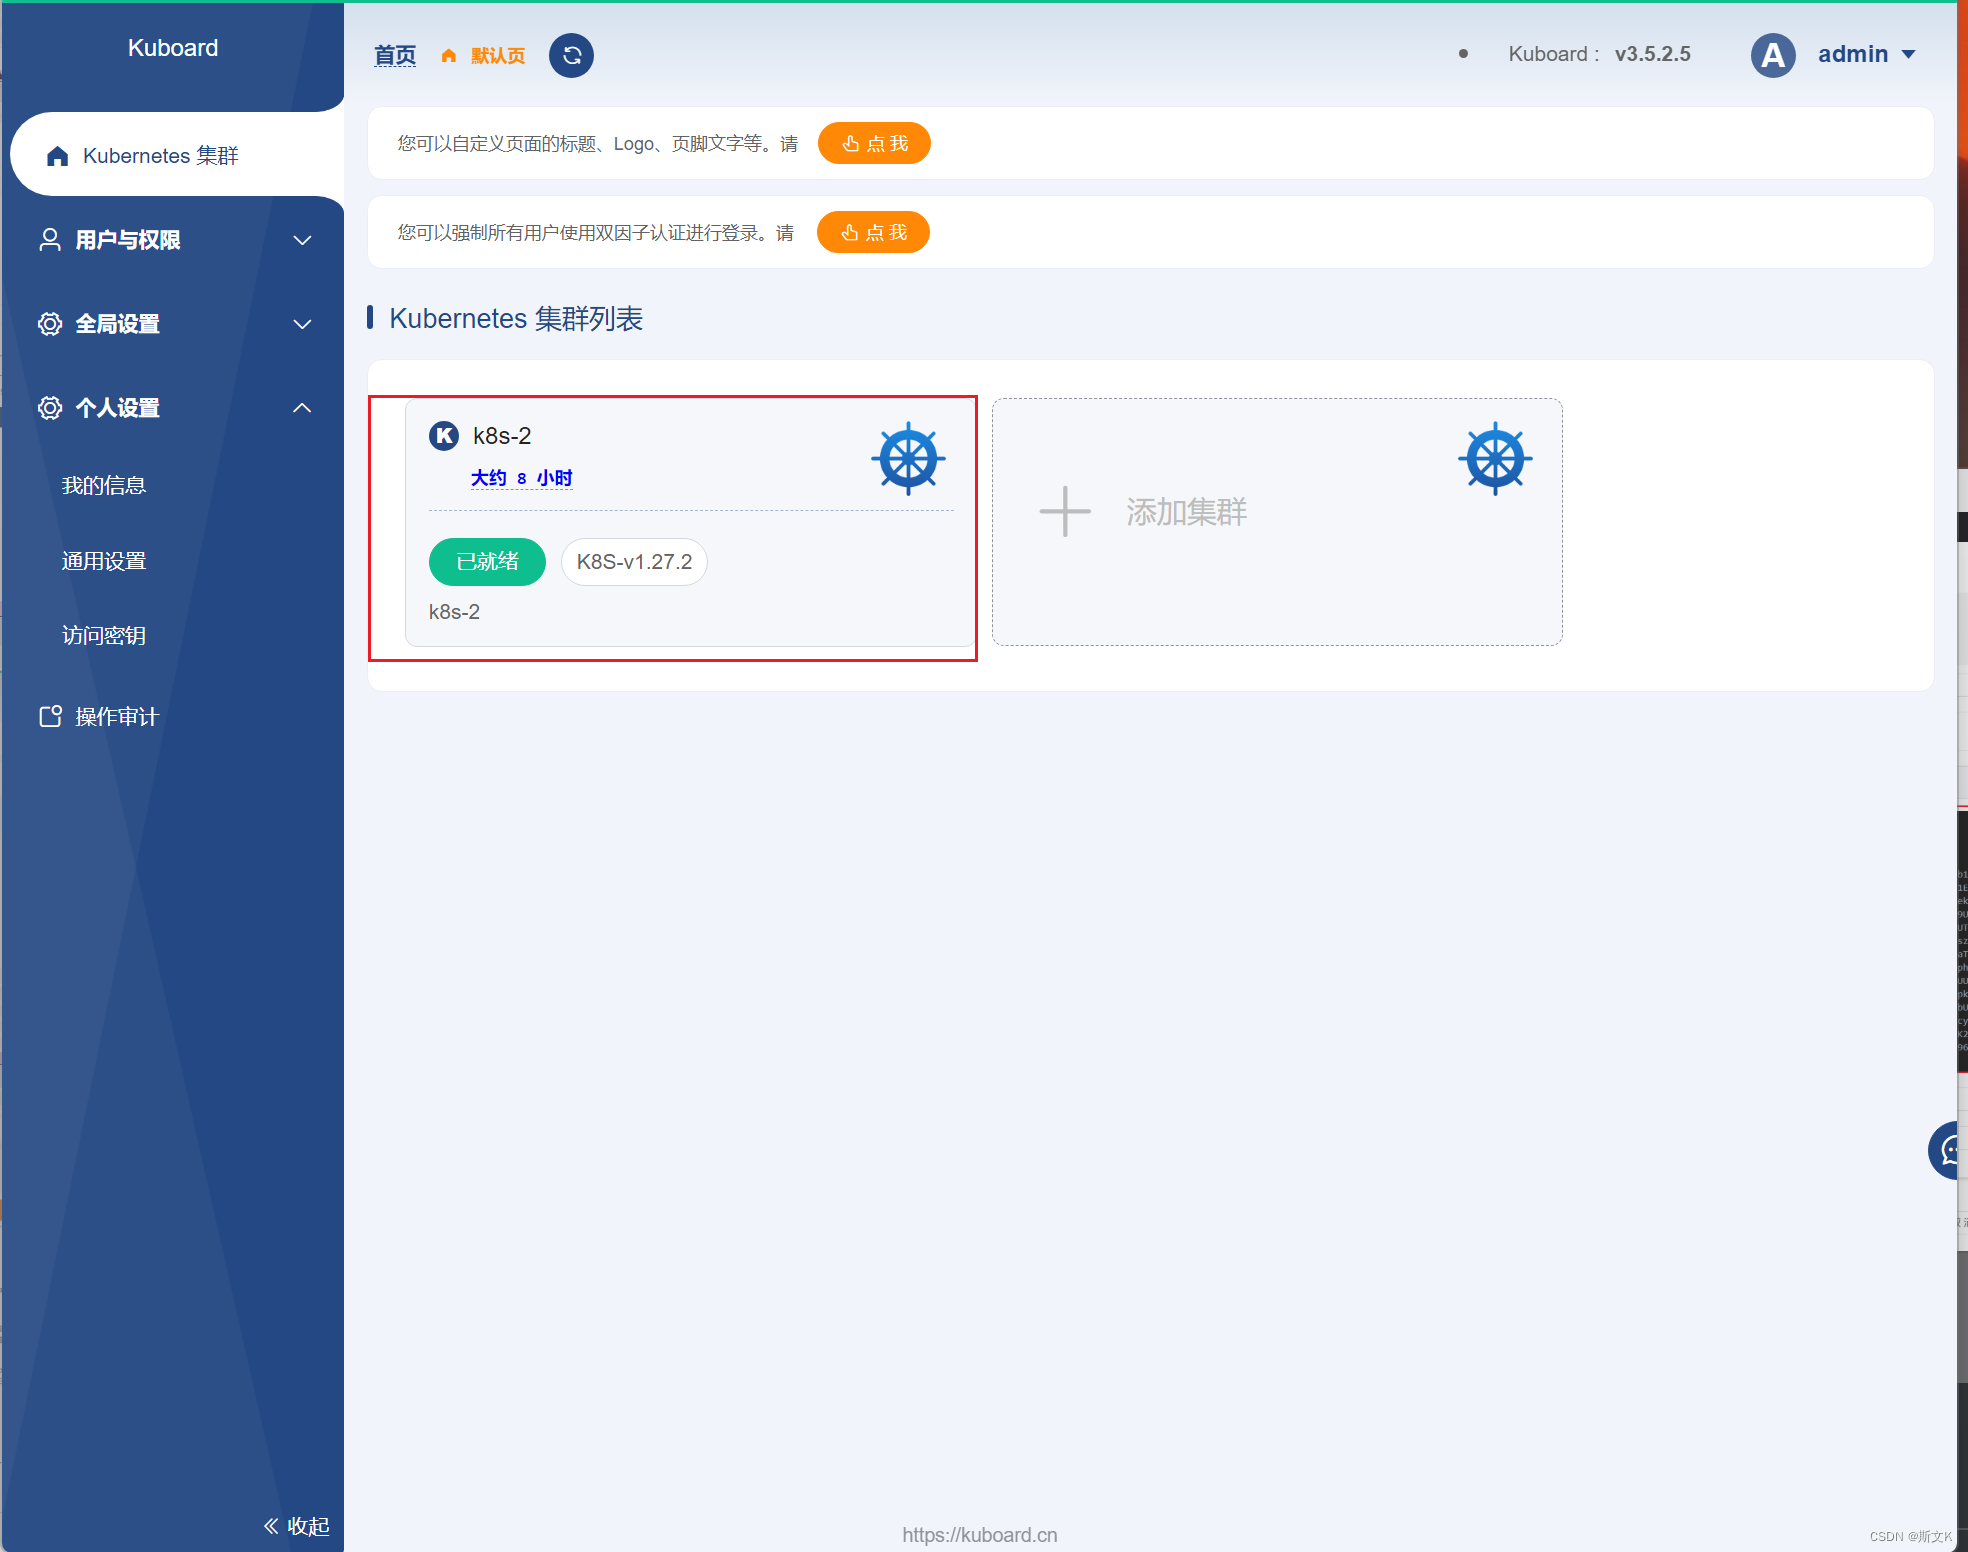Viewport: 1968px width, 1552px height.
Task: Click the 首页 breadcrumb link
Action: pos(395,55)
